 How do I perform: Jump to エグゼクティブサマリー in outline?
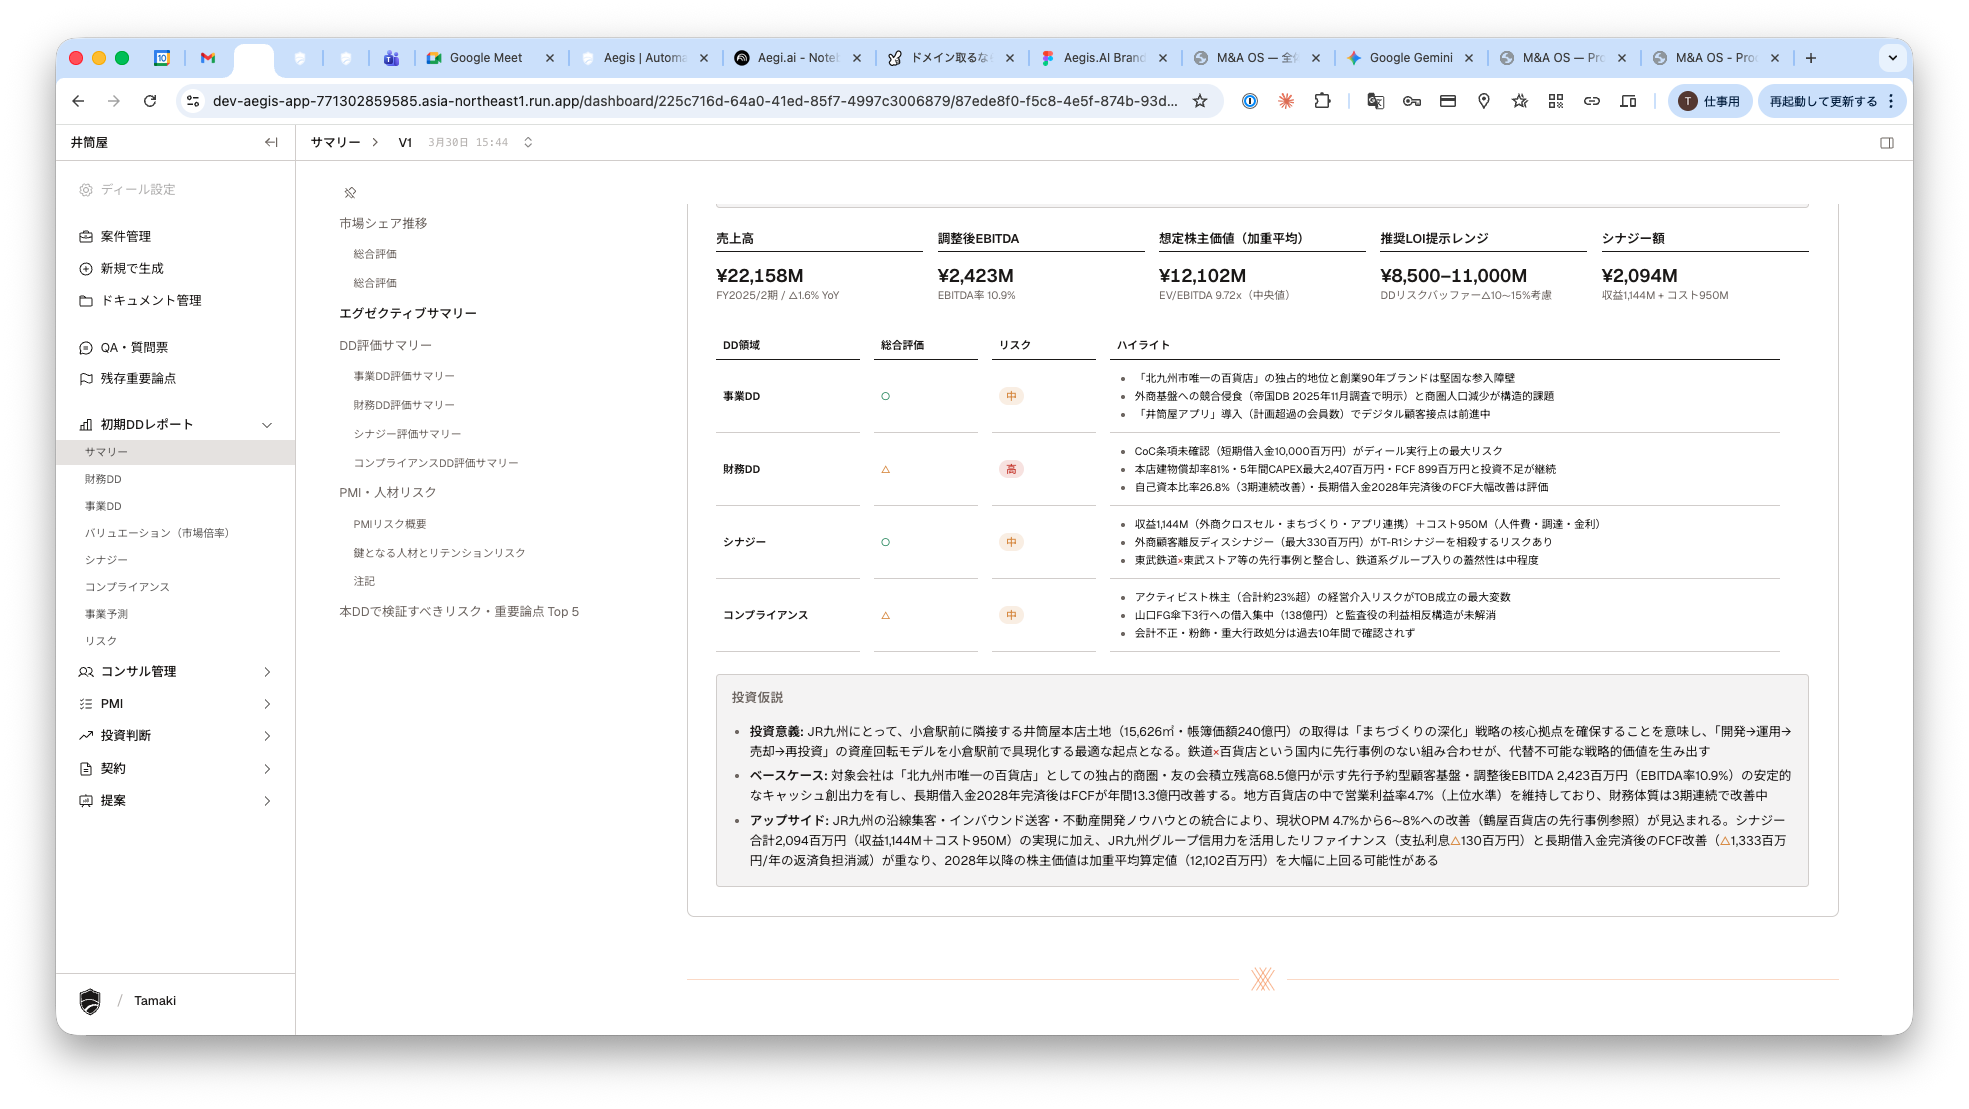407,314
